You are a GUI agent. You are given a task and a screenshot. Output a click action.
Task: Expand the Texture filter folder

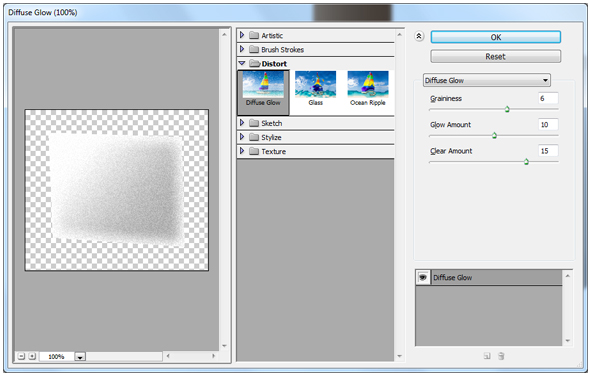(x=242, y=151)
